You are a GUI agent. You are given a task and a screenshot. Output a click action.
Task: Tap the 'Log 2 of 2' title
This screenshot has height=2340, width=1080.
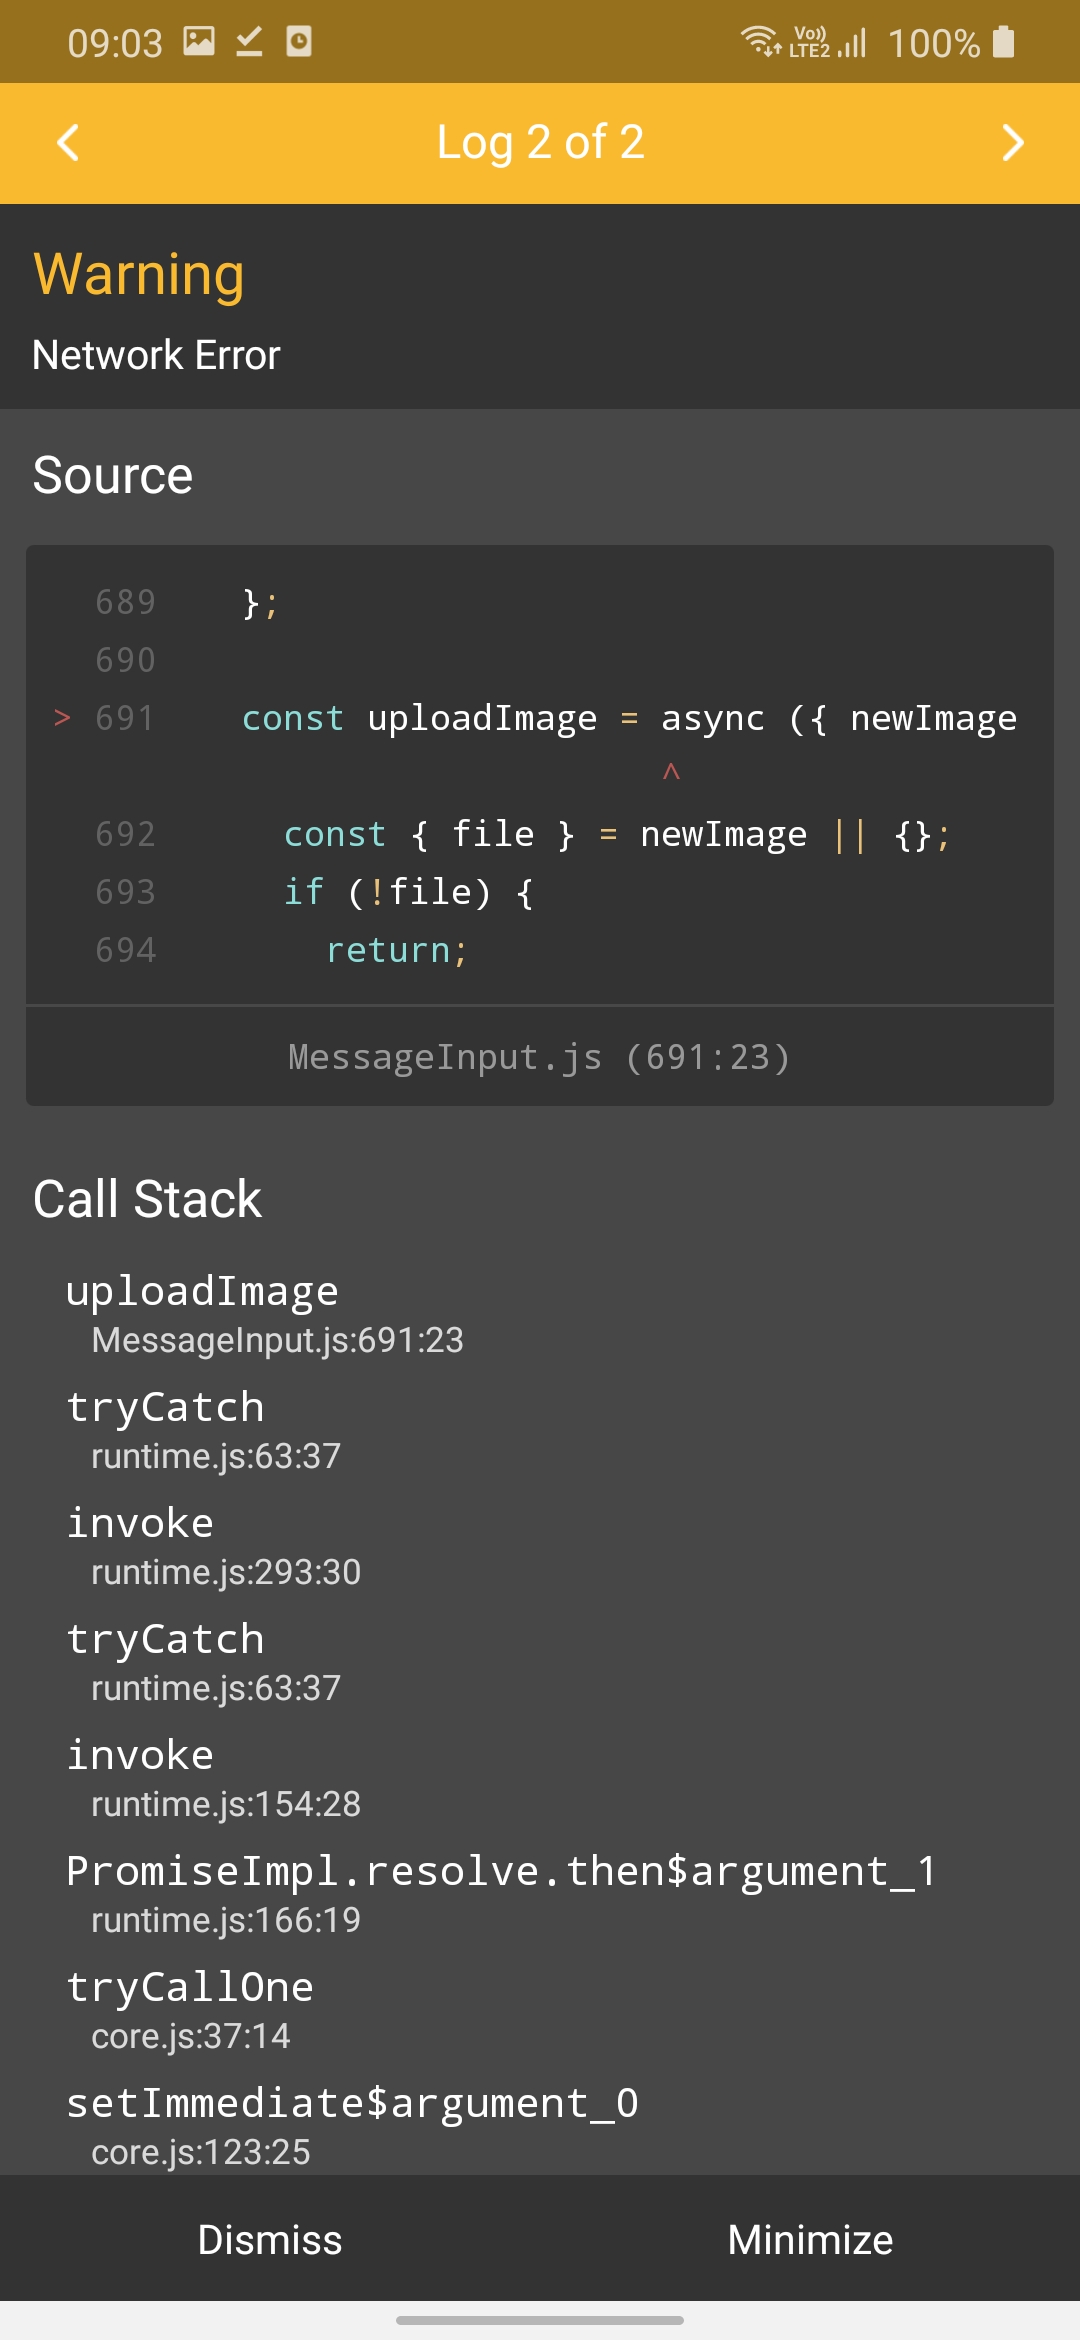point(540,142)
